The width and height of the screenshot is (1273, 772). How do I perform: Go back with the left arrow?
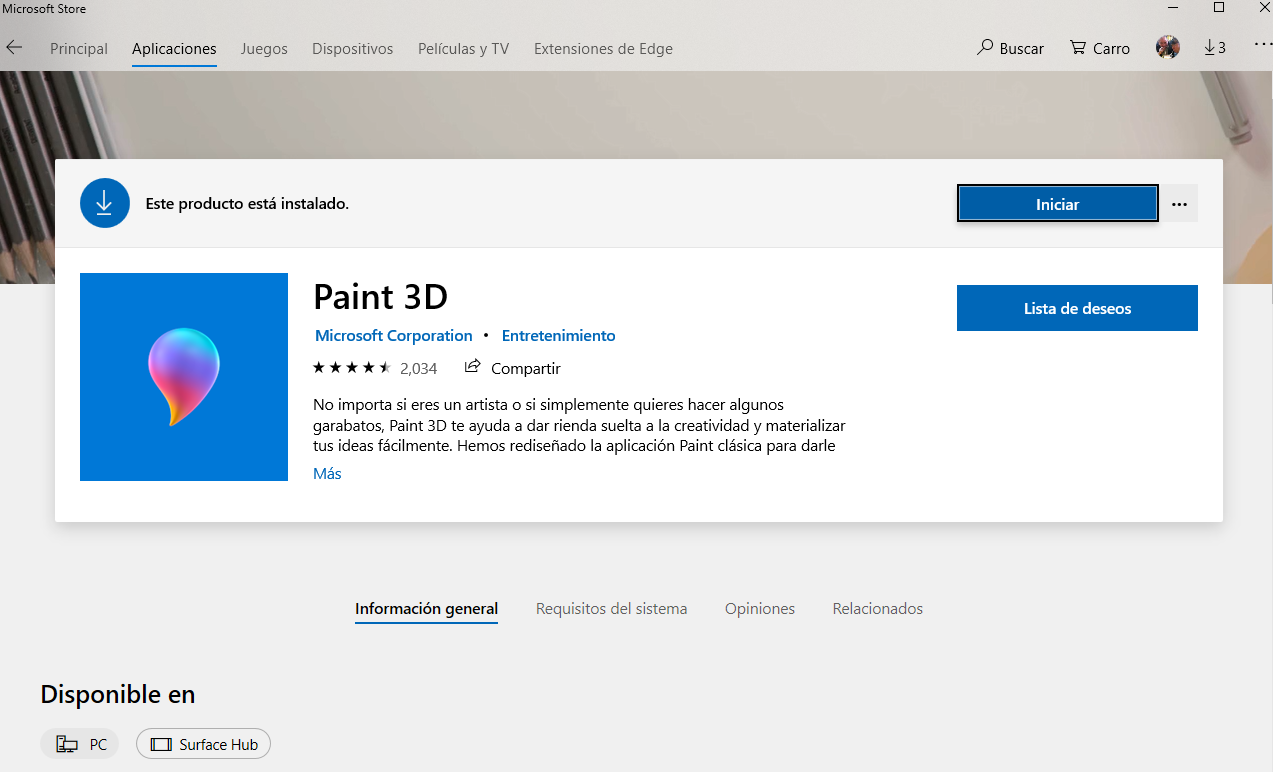pyautogui.click(x=14, y=47)
